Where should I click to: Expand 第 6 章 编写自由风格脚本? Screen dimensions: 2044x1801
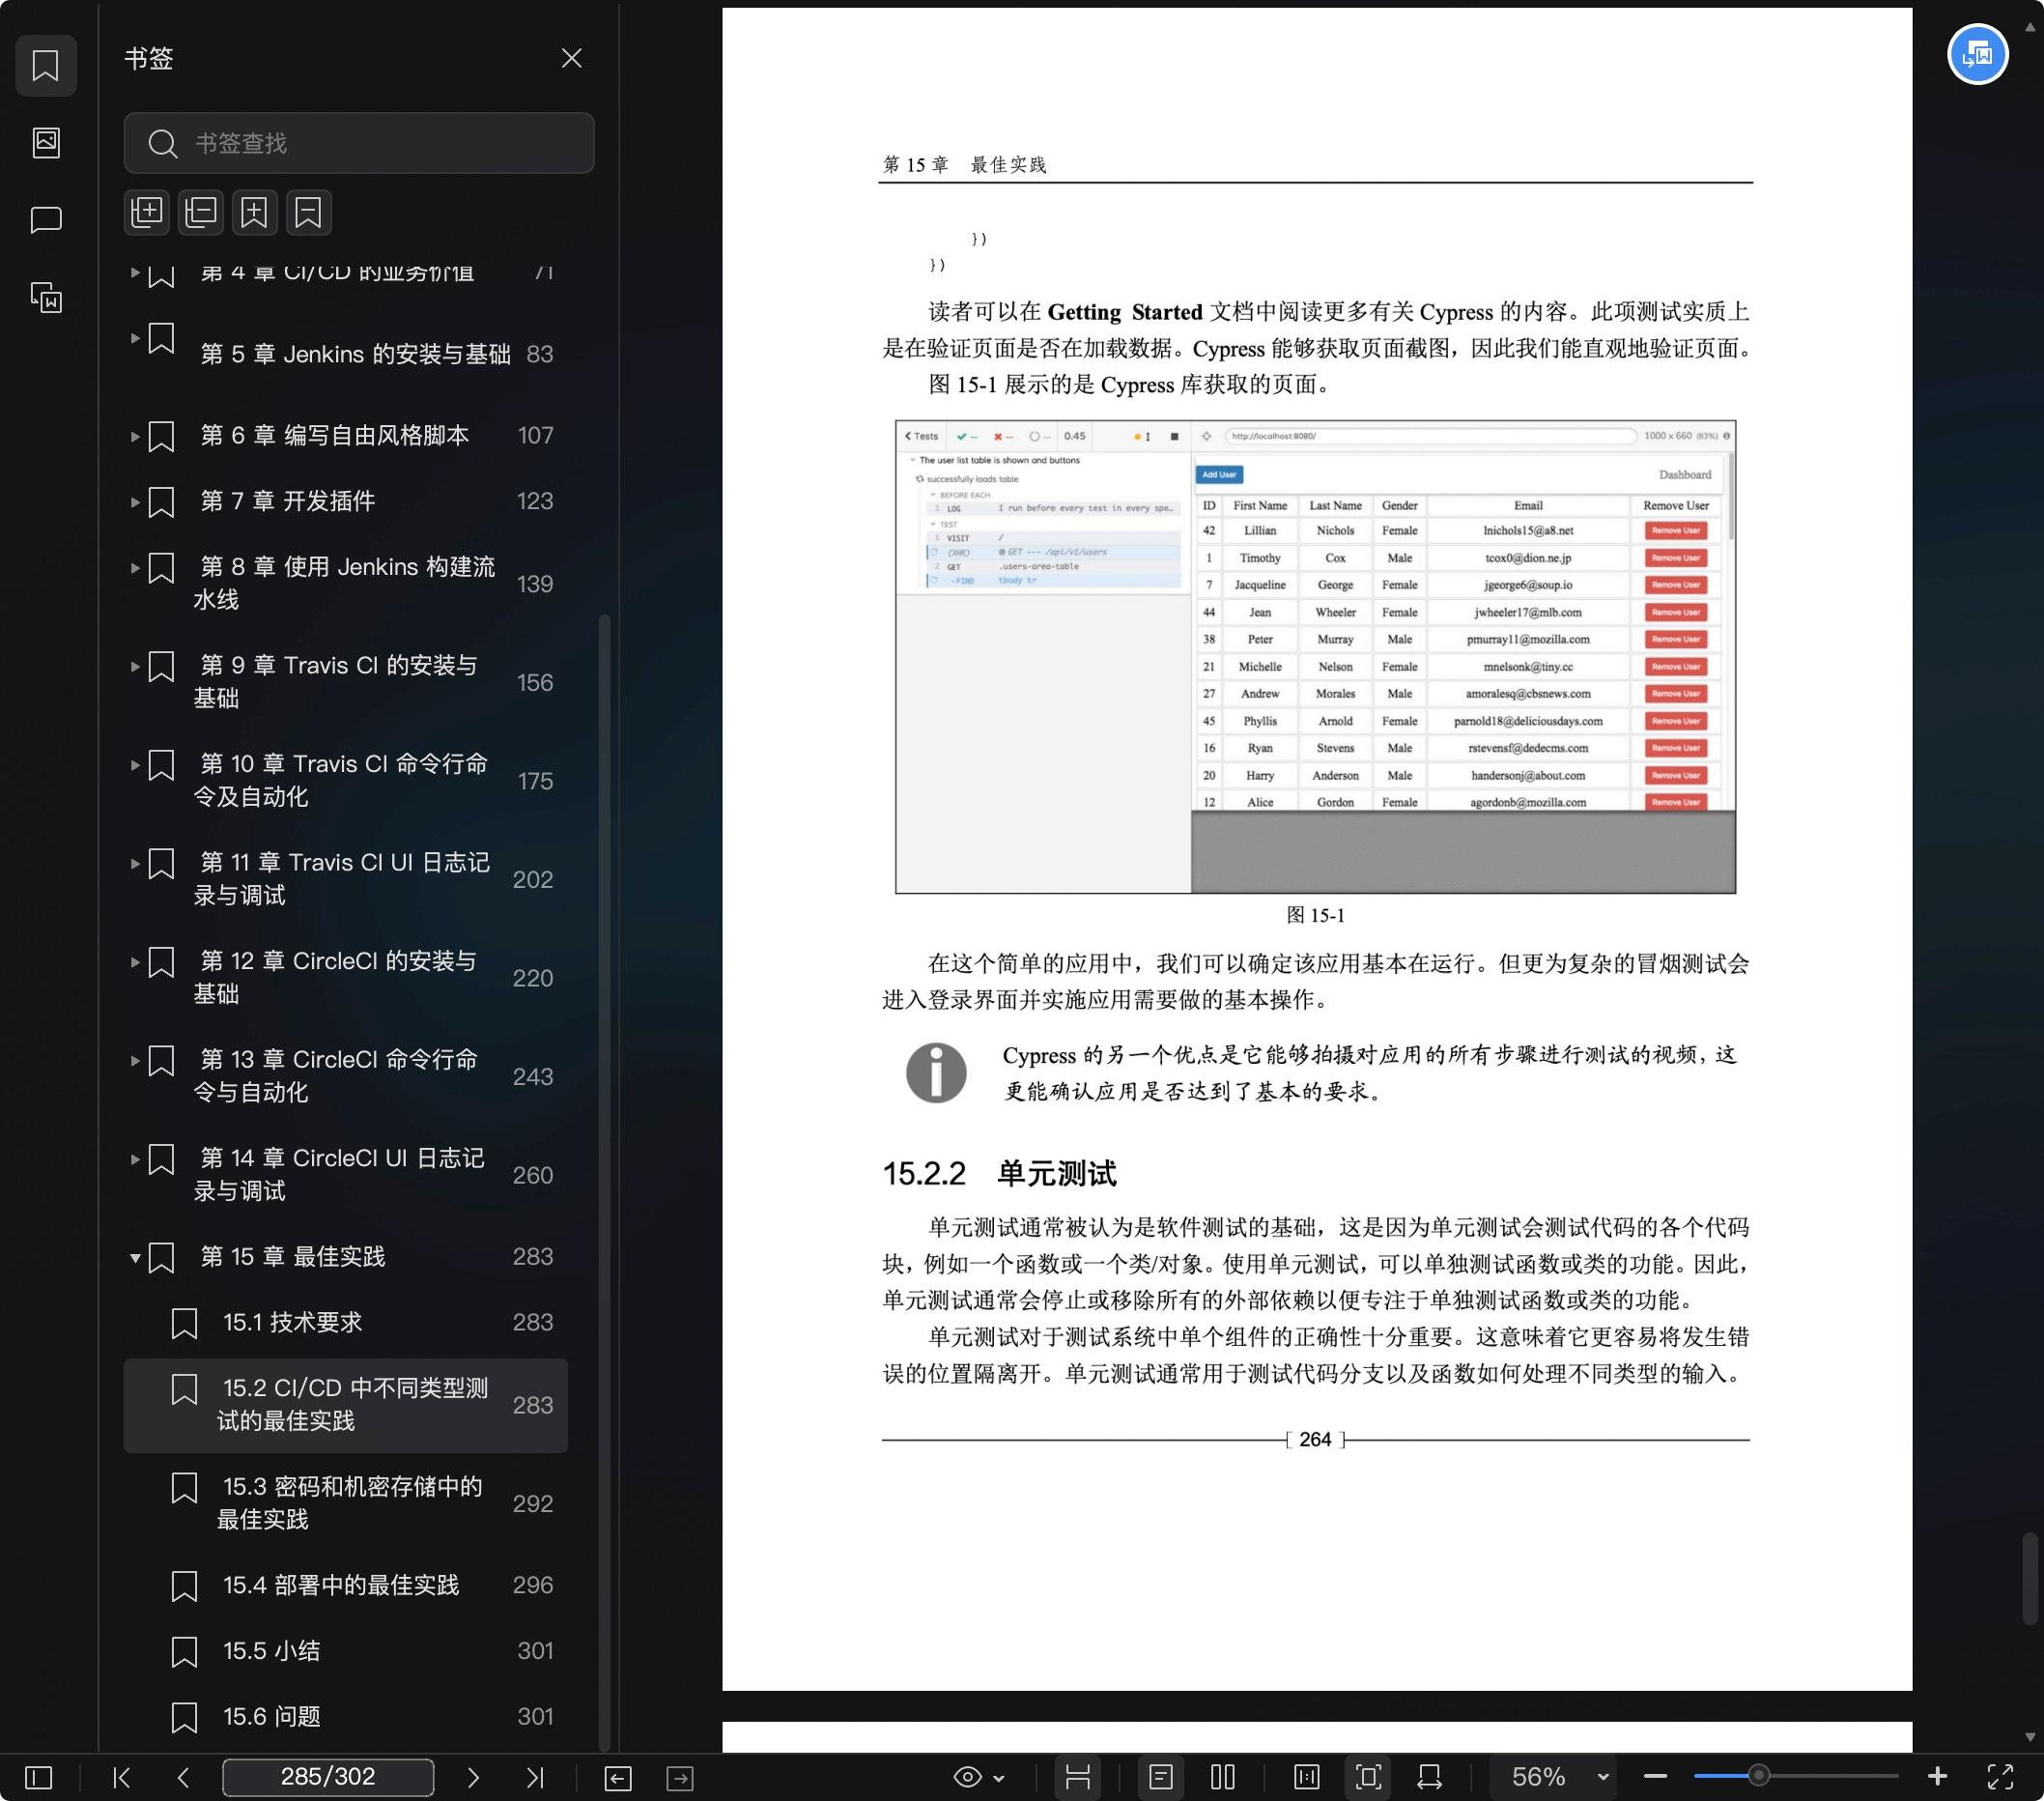point(134,436)
